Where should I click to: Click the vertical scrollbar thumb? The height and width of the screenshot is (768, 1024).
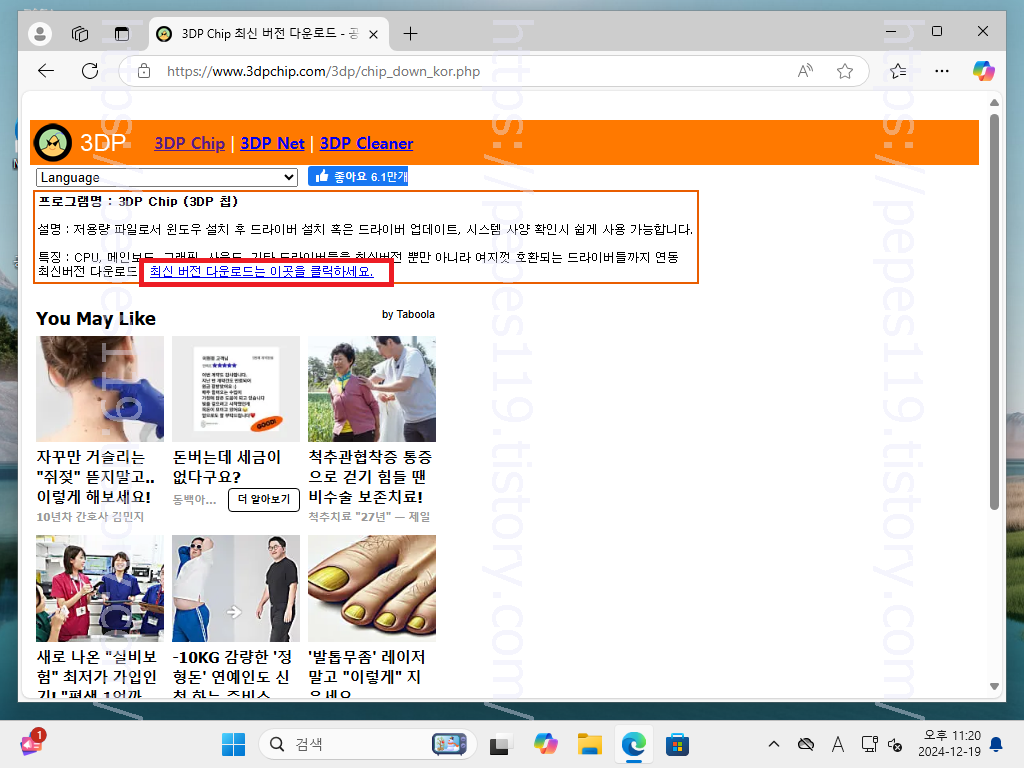994,312
